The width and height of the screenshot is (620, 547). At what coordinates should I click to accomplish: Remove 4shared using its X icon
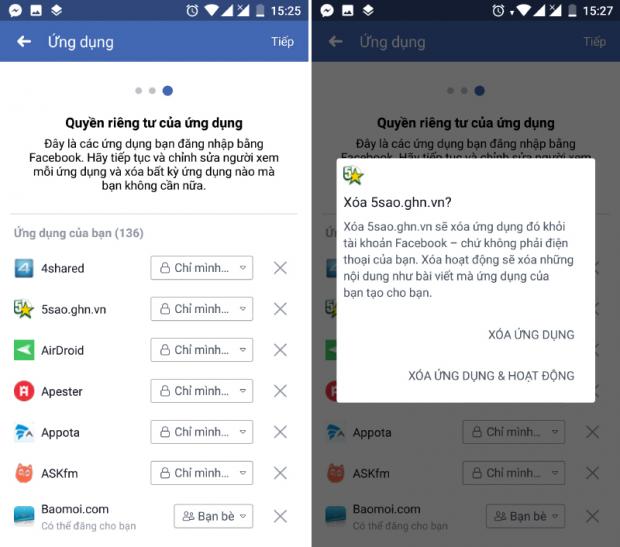click(x=280, y=268)
